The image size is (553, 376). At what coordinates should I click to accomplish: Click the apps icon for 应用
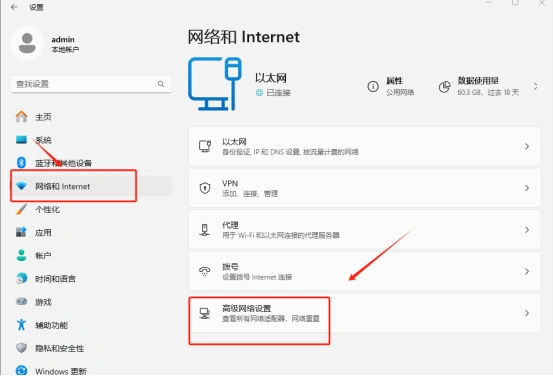[22, 232]
